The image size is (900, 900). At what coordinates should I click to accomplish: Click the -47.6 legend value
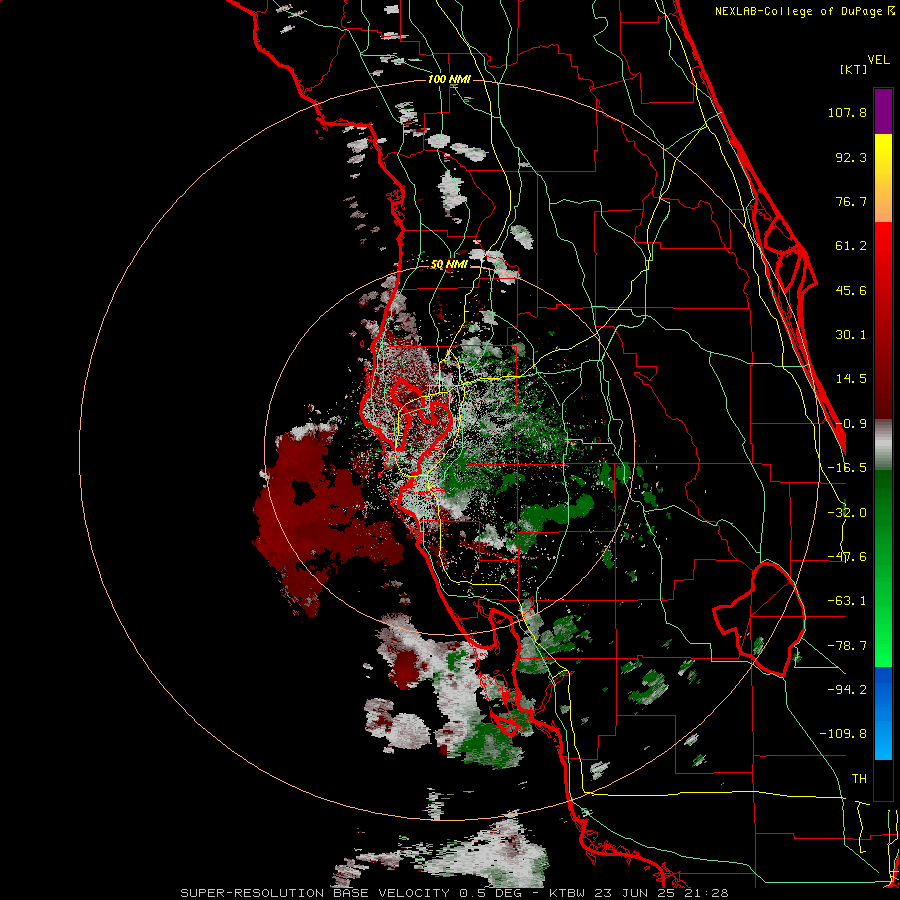(x=847, y=557)
